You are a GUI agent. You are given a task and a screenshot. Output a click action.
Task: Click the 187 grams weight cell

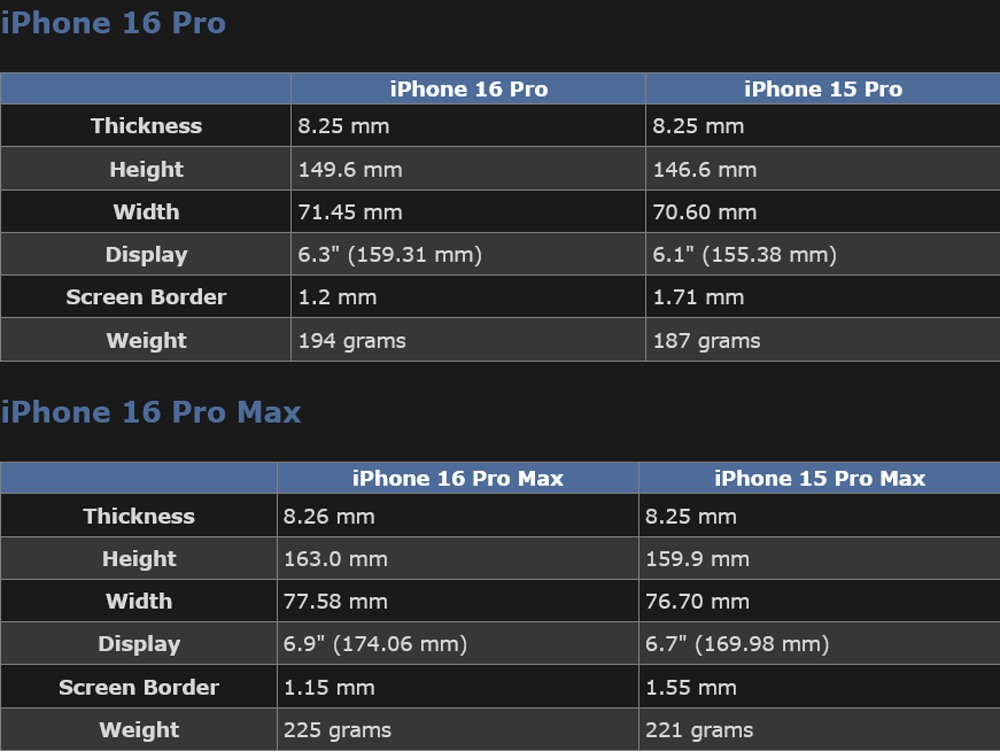point(823,340)
